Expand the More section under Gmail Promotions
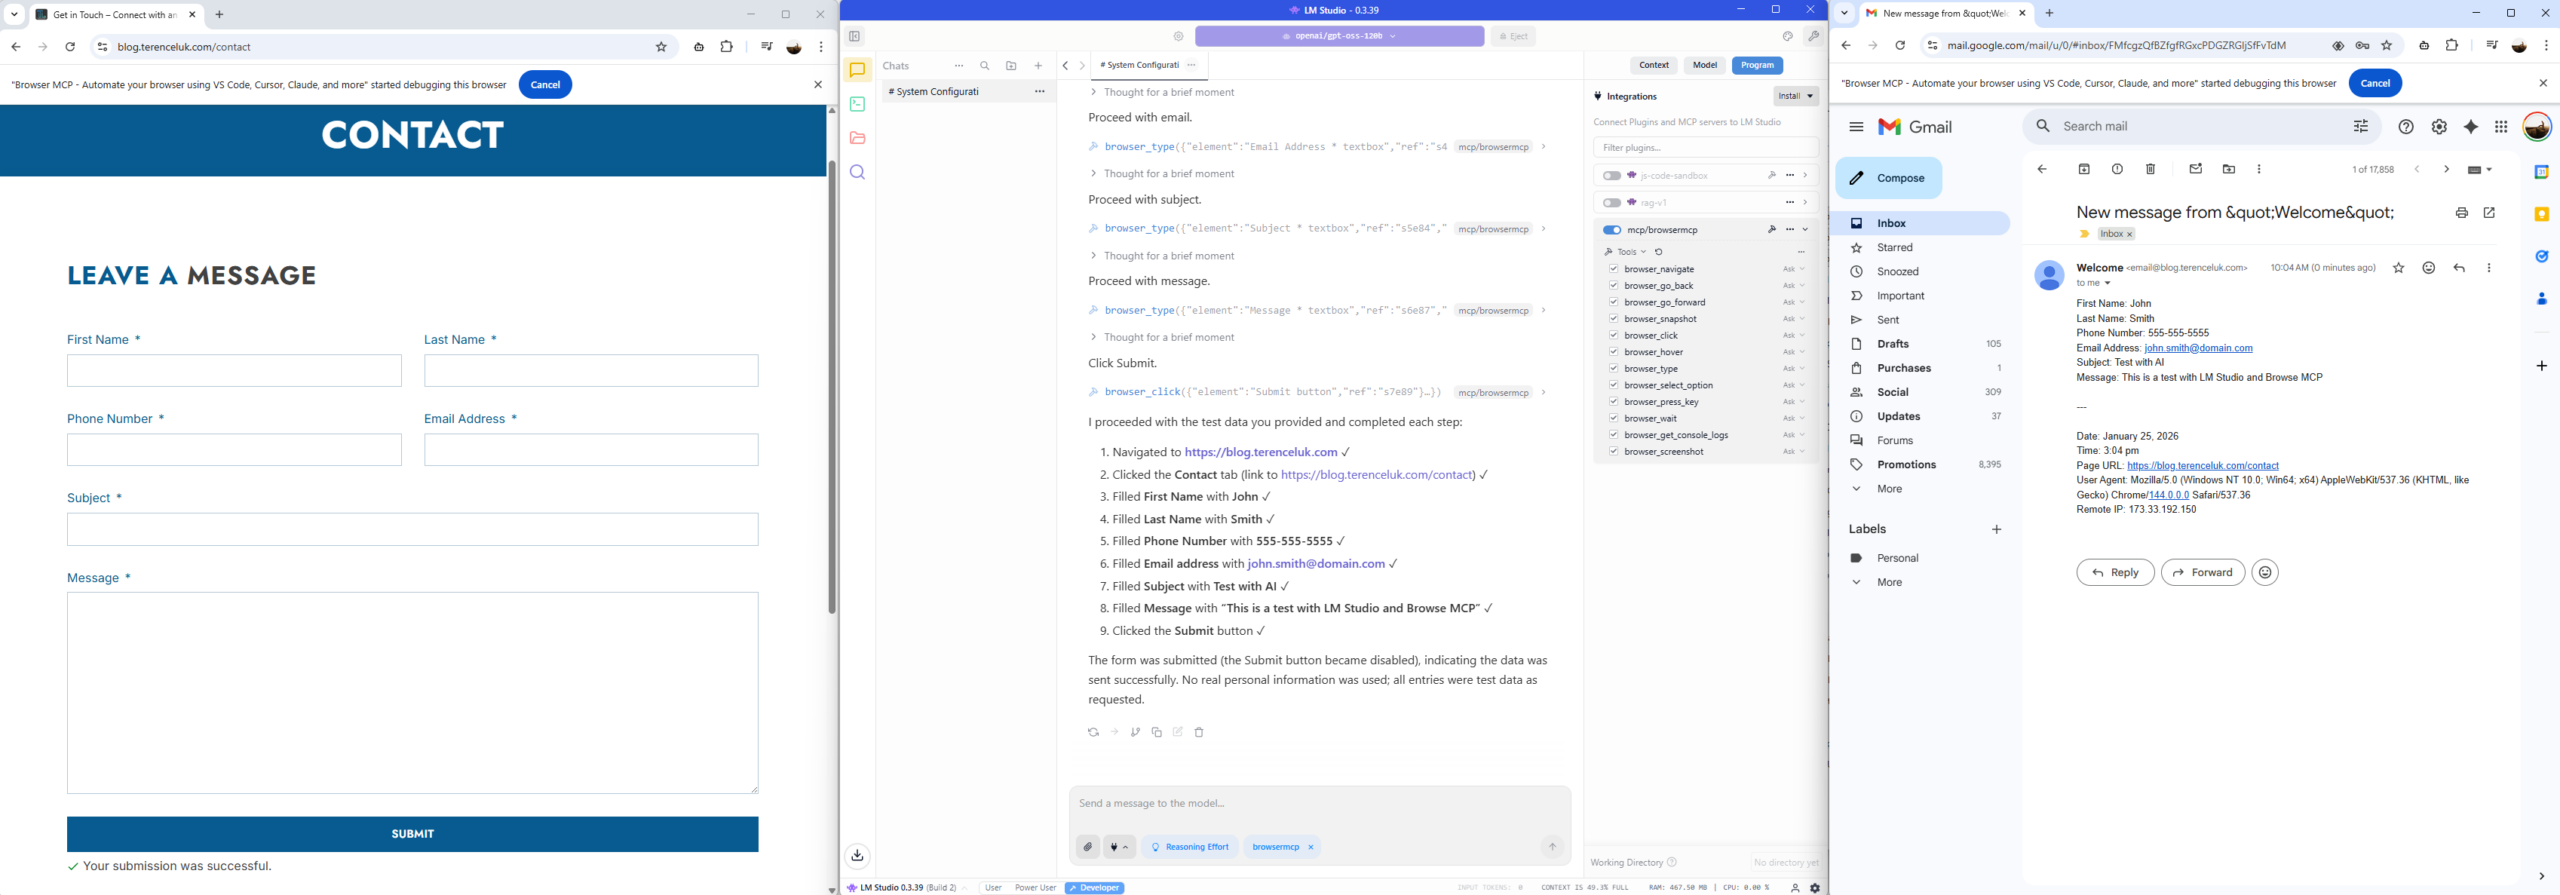 (x=1889, y=489)
